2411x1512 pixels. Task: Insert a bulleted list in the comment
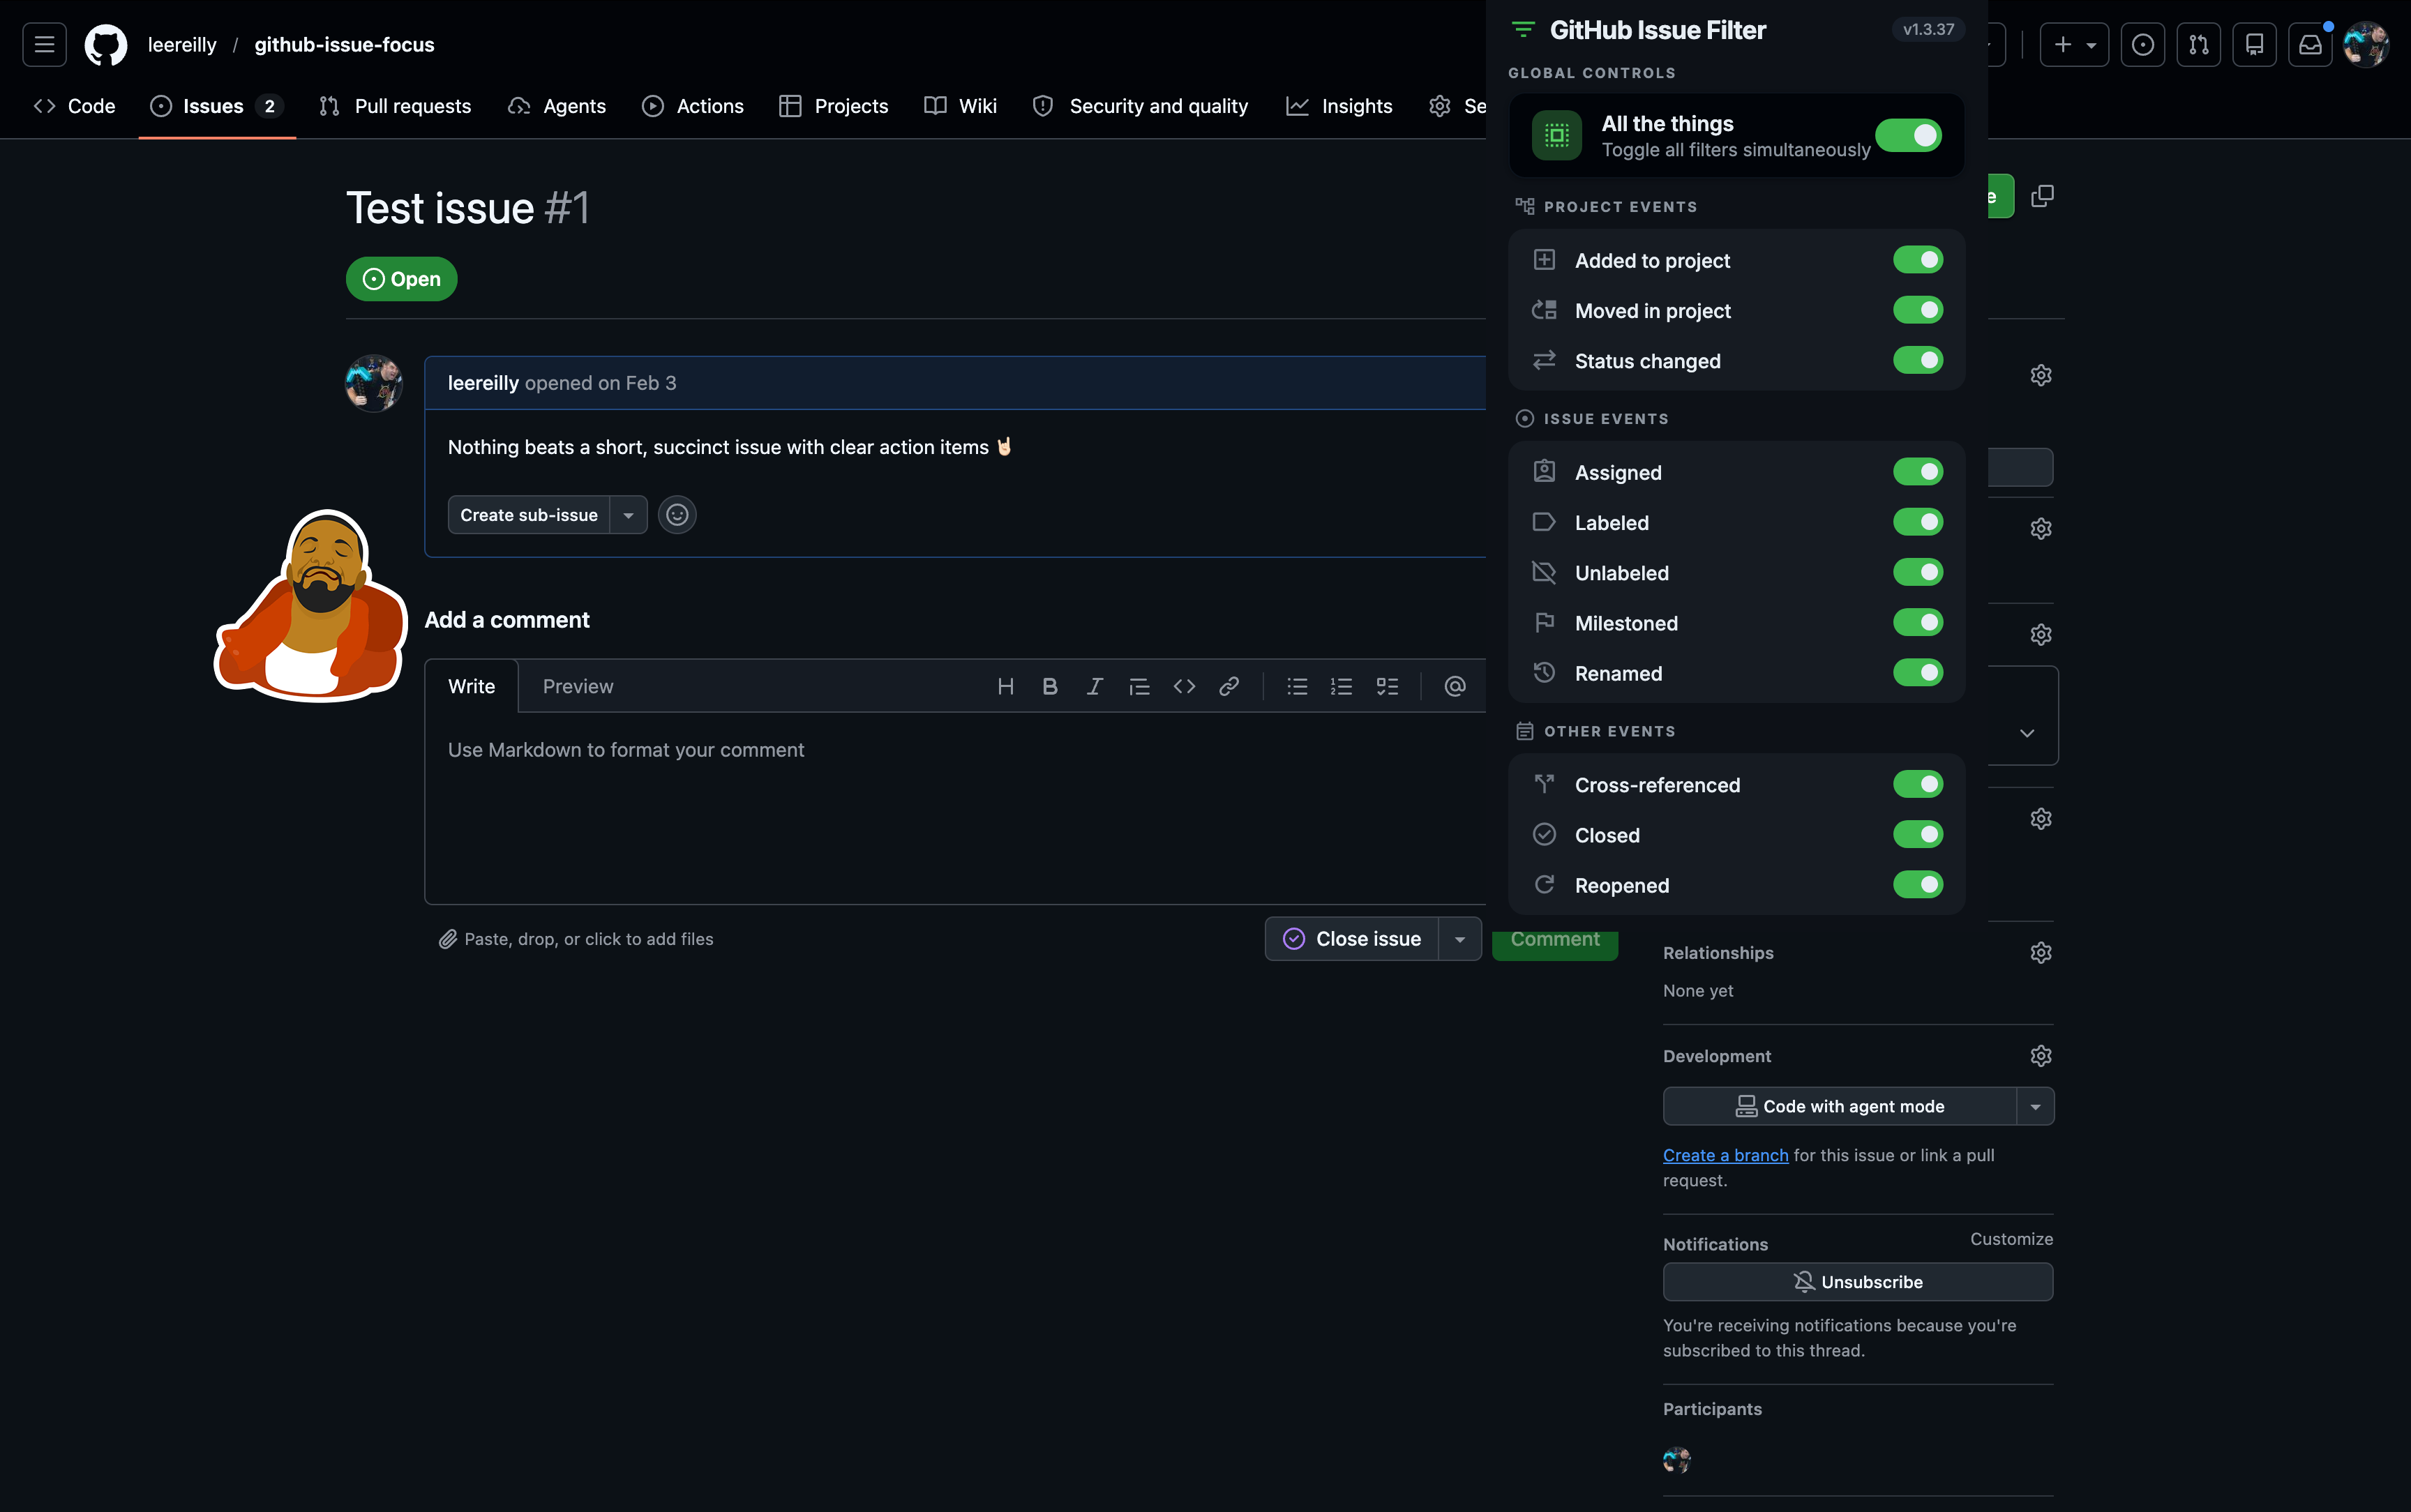(x=1296, y=686)
